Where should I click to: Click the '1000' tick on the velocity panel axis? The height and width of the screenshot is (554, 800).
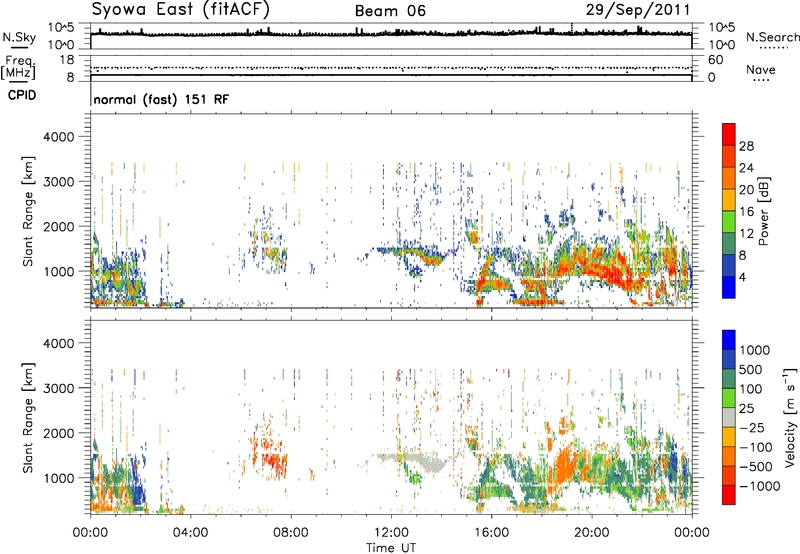pos(59,477)
